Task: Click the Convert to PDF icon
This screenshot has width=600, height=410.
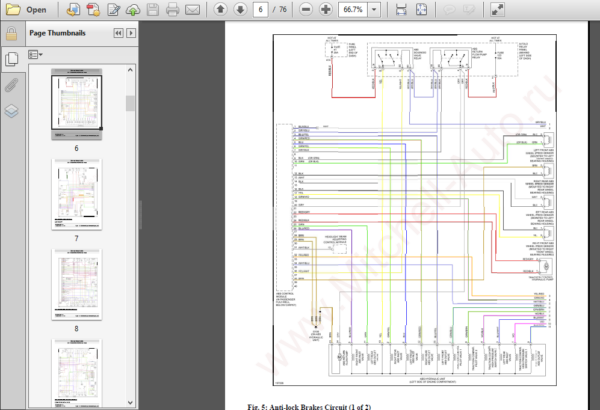Action: [x=93, y=9]
